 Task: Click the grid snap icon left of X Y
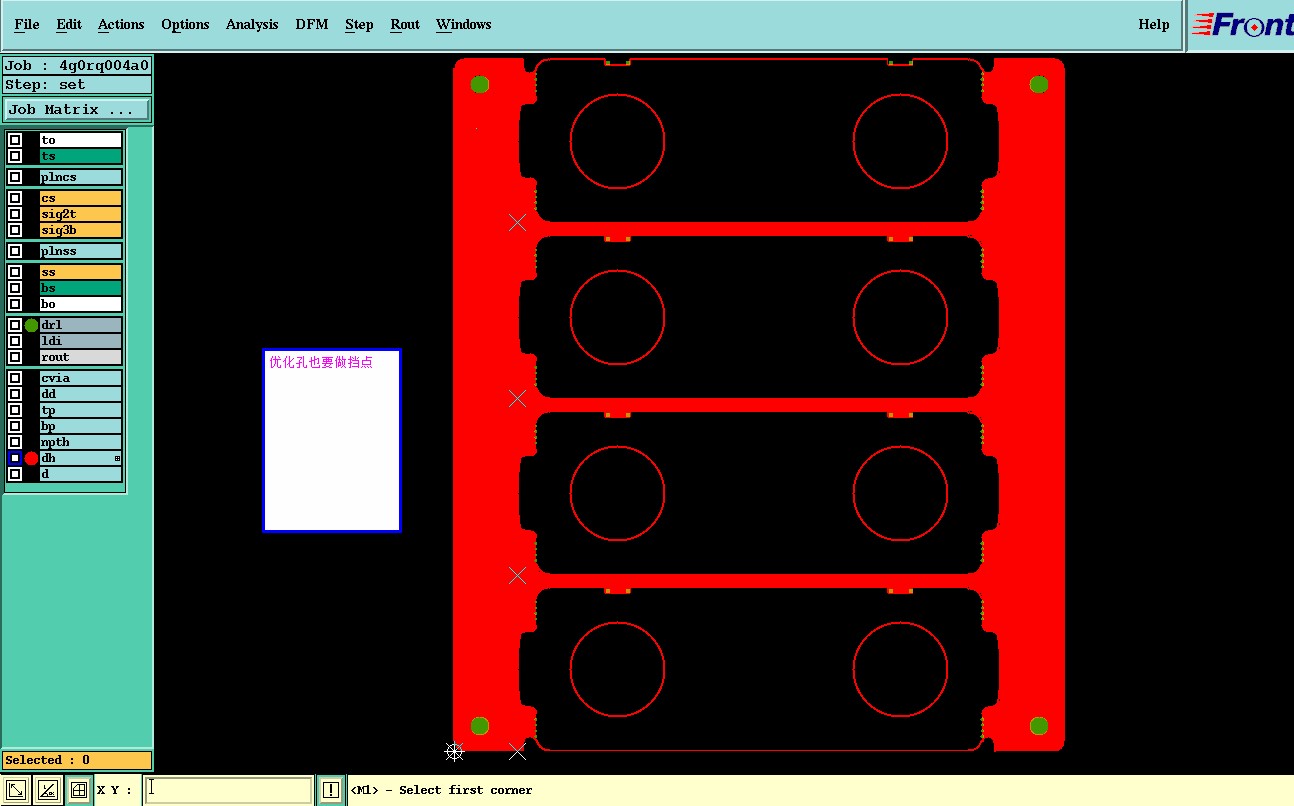79,790
